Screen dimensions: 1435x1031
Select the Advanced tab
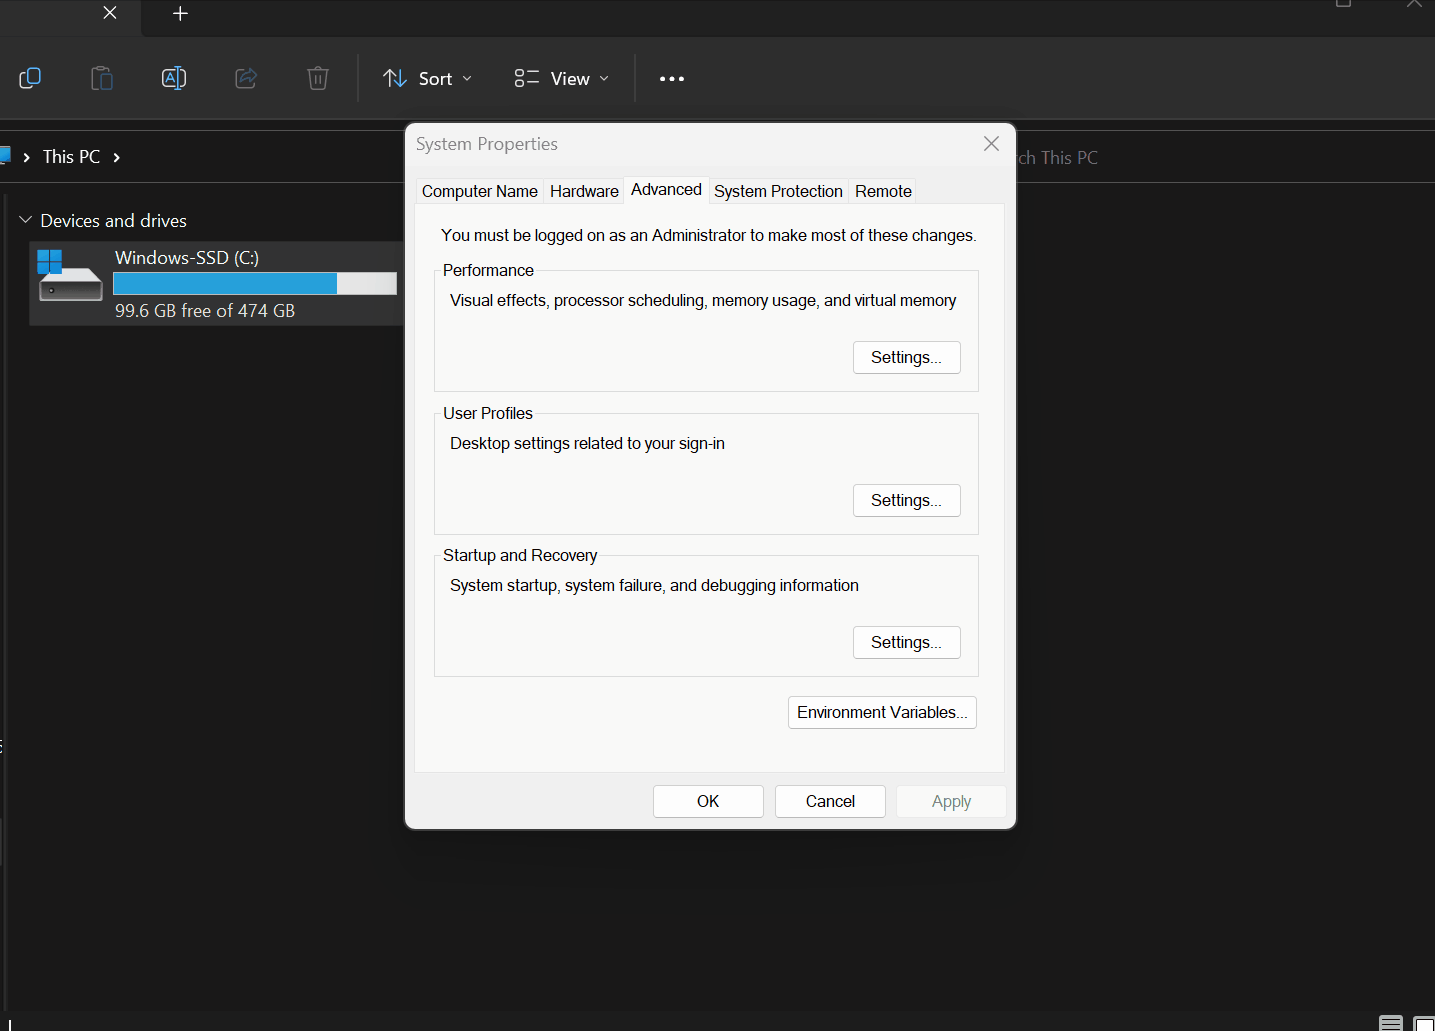(666, 190)
